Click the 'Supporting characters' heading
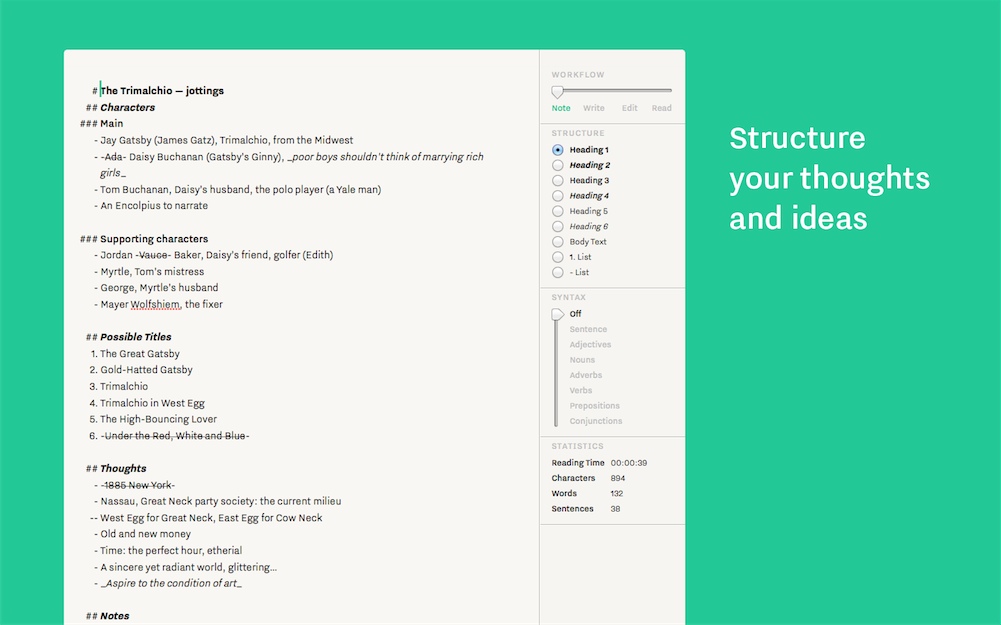The width and height of the screenshot is (1001, 625). tap(154, 239)
